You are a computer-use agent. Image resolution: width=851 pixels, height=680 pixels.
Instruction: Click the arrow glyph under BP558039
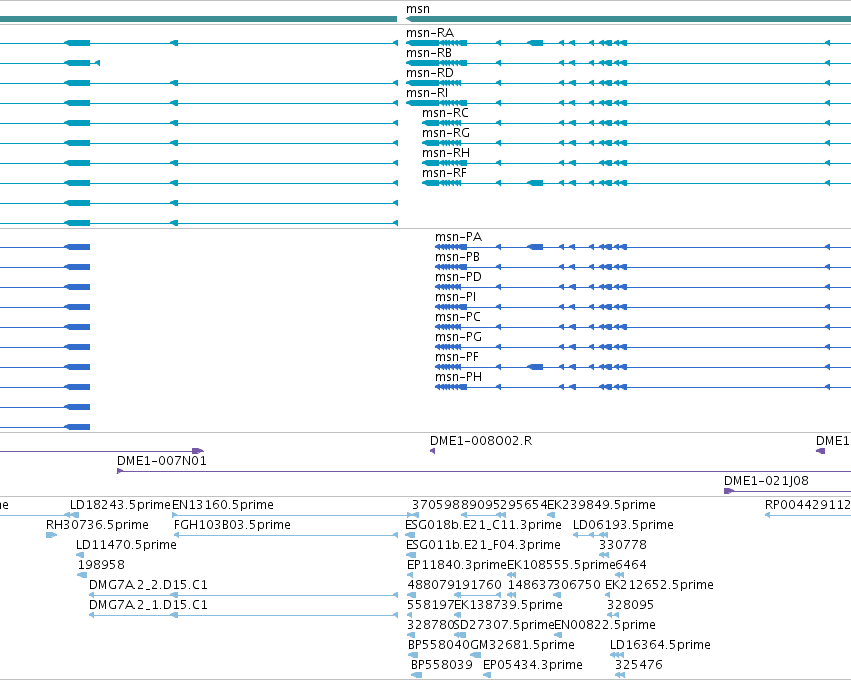click(416, 675)
